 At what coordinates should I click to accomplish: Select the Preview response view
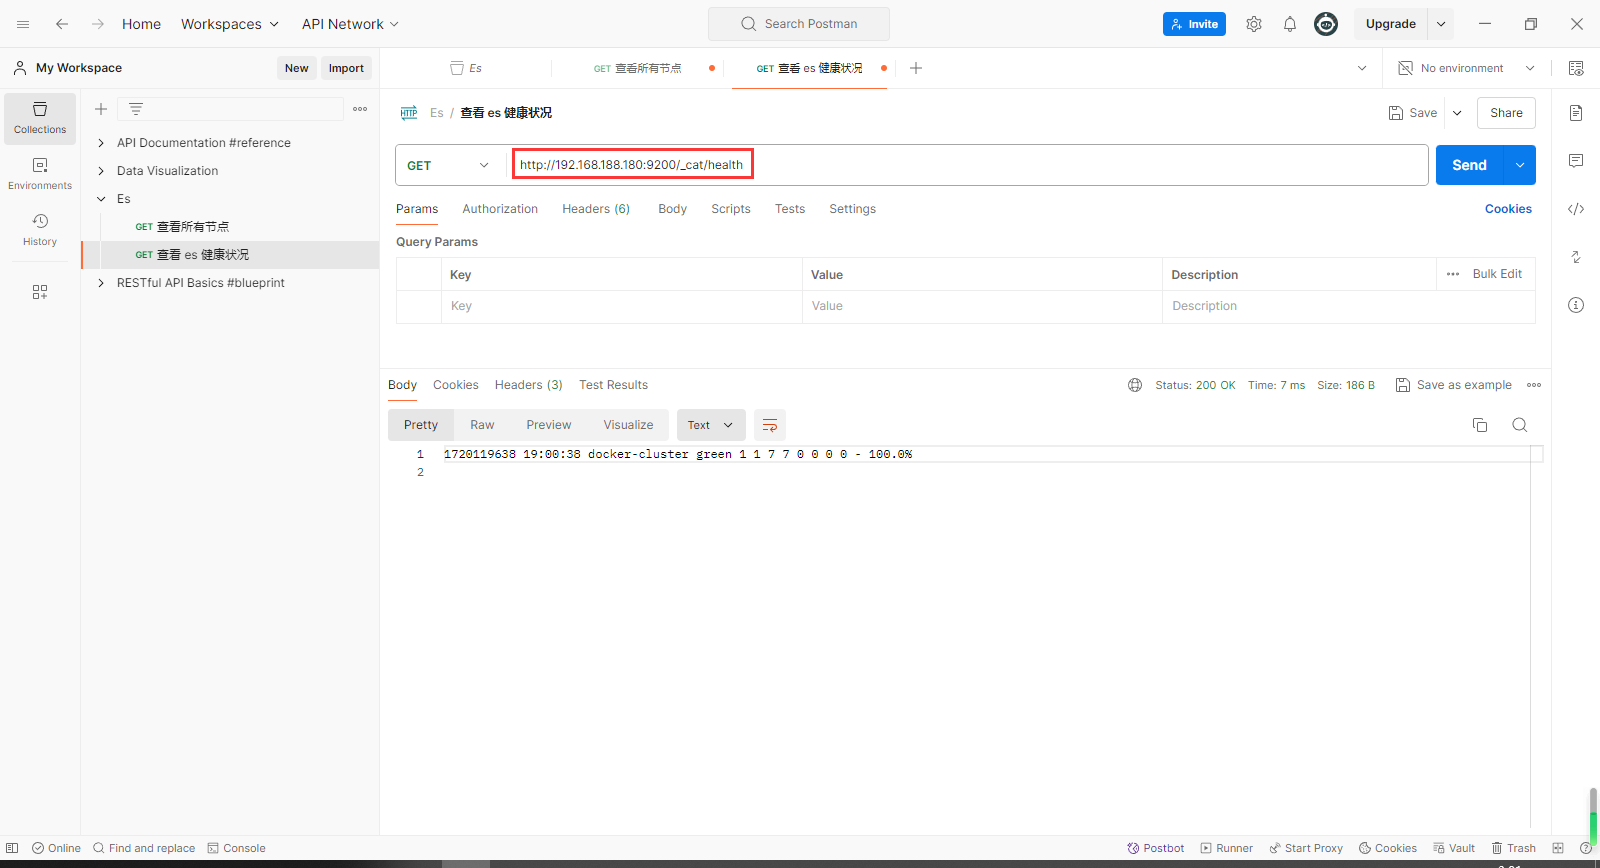[x=549, y=425]
